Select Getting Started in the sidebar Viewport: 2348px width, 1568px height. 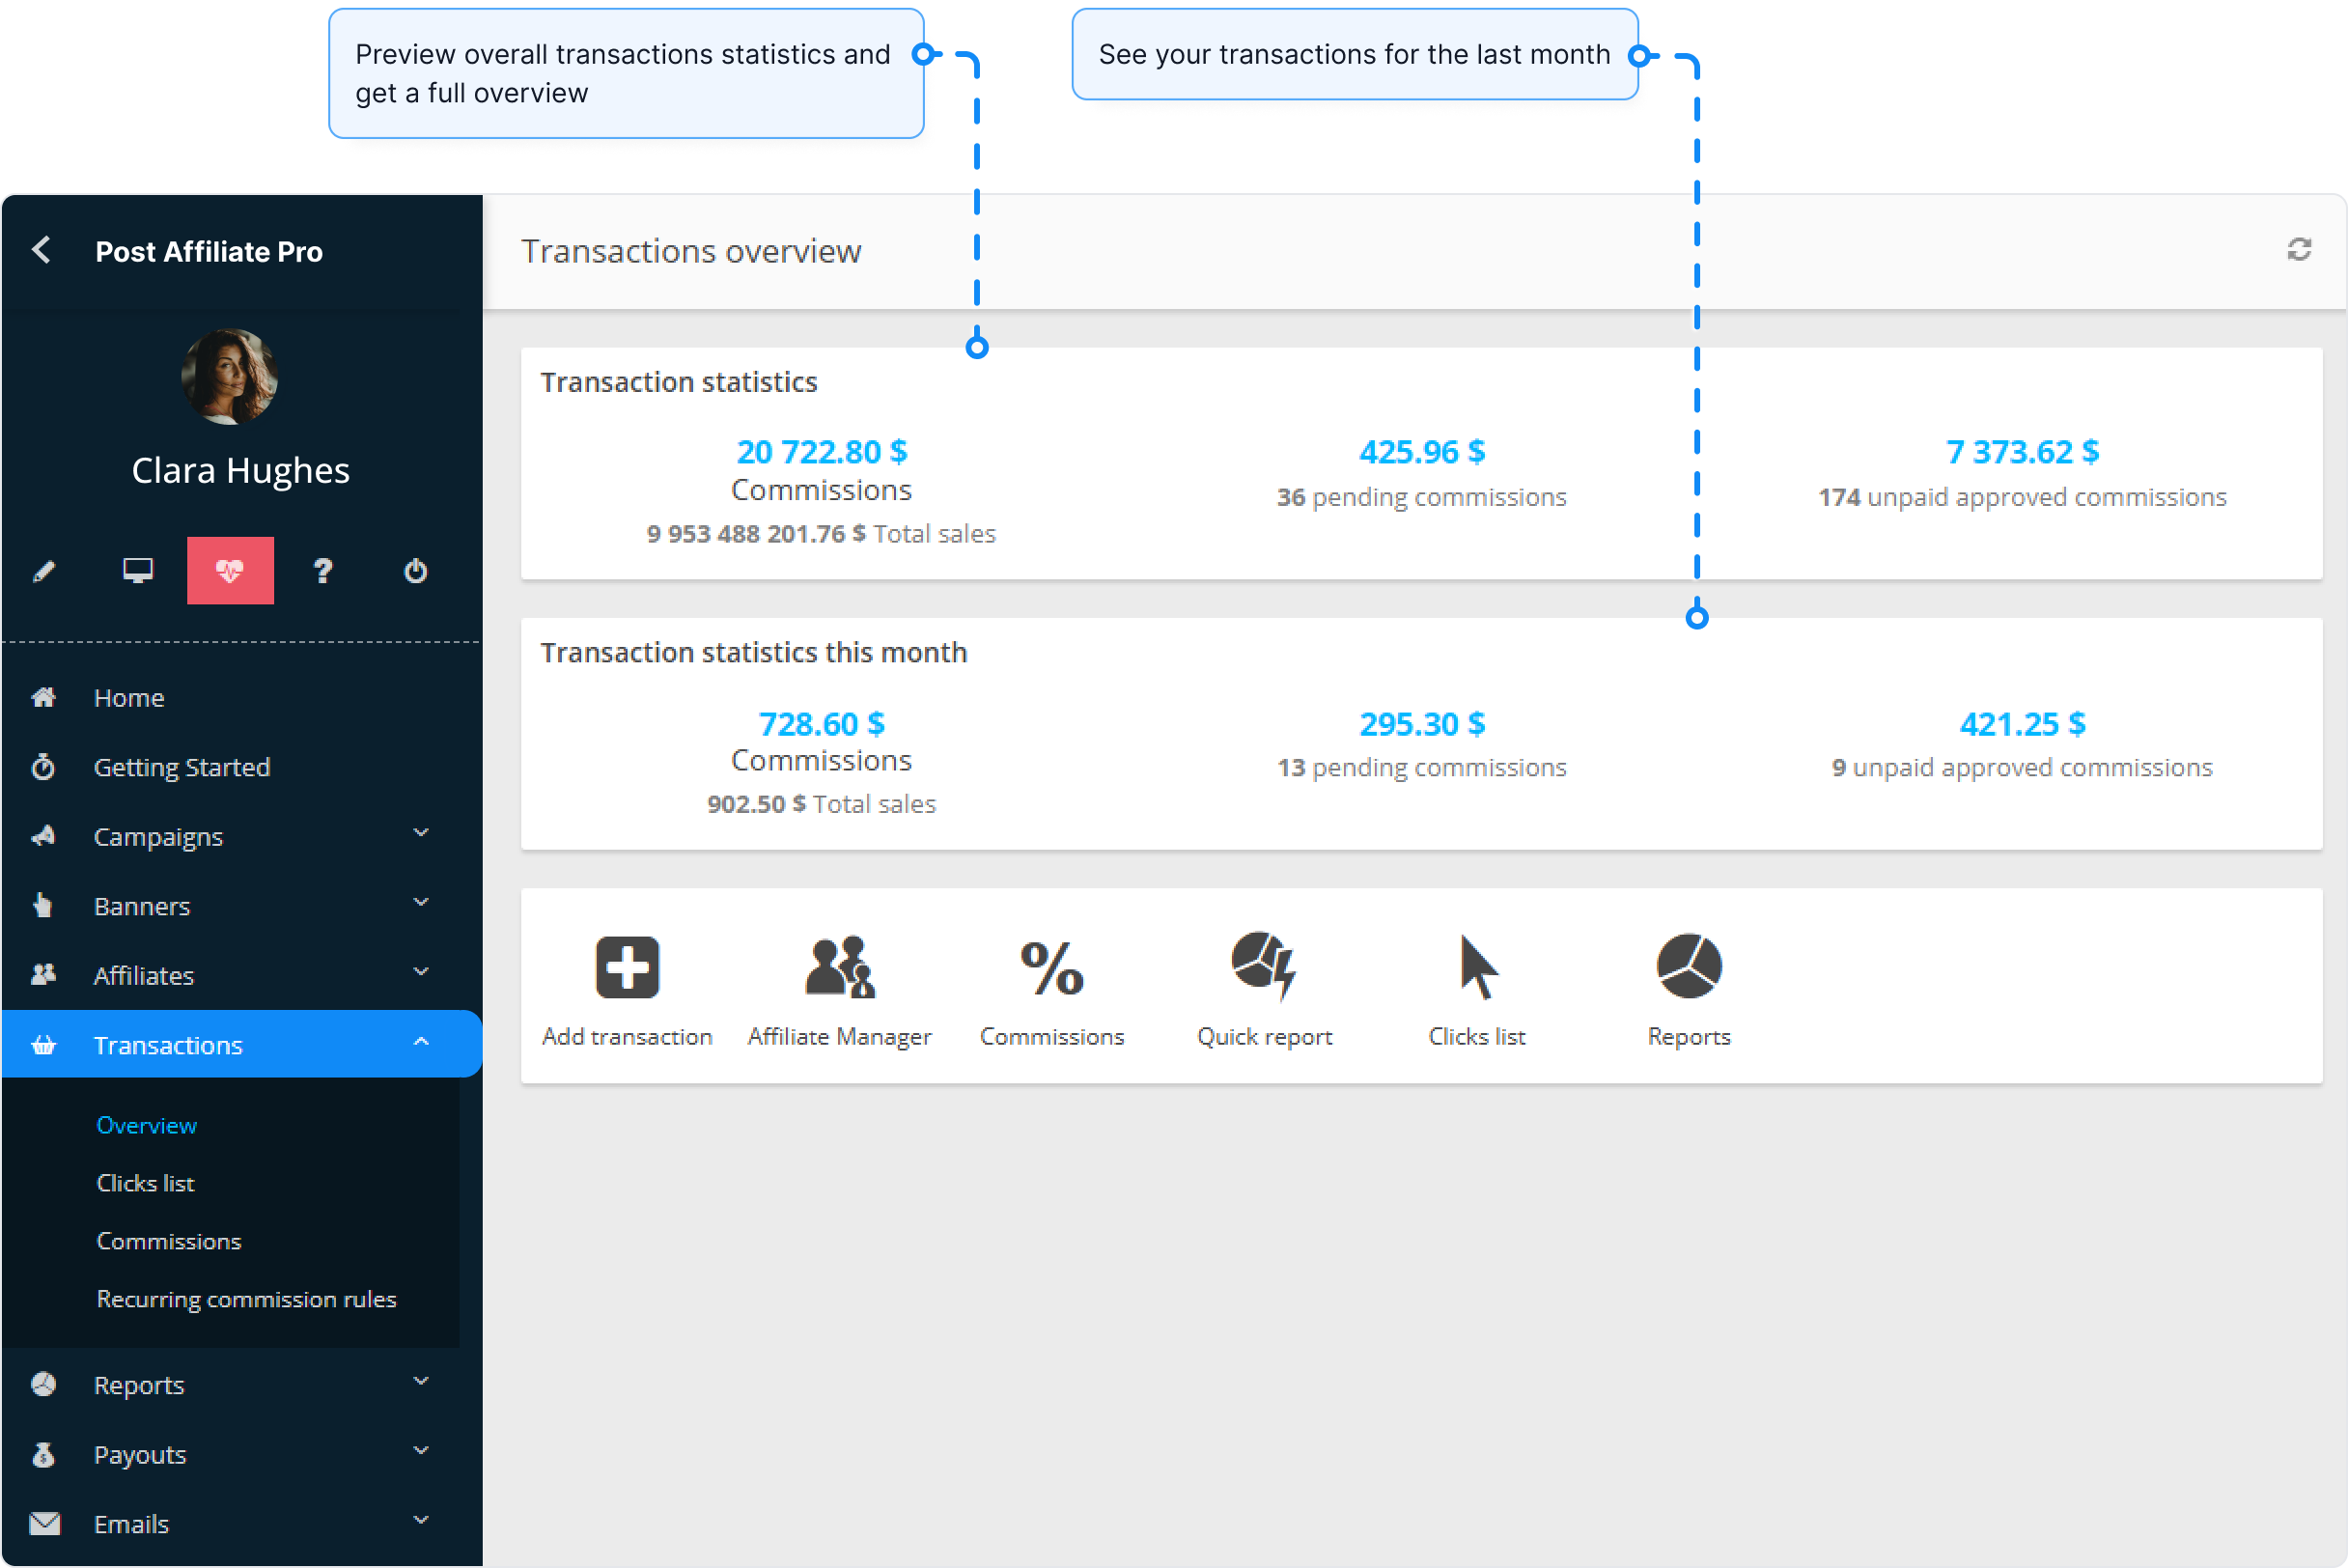pos(182,767)
